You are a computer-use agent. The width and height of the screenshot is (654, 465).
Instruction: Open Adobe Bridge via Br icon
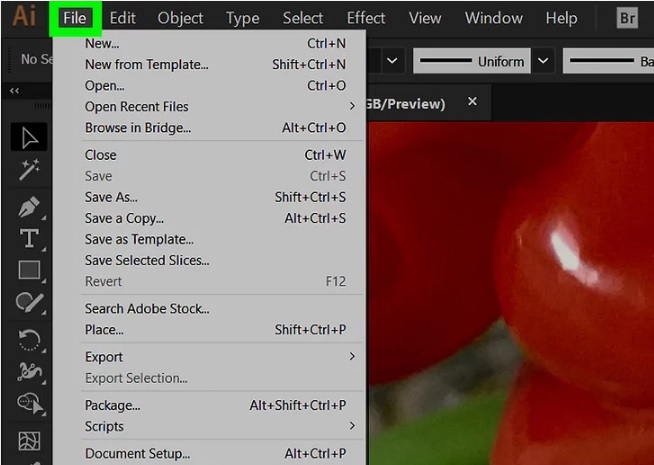click(x=627, y=18)
